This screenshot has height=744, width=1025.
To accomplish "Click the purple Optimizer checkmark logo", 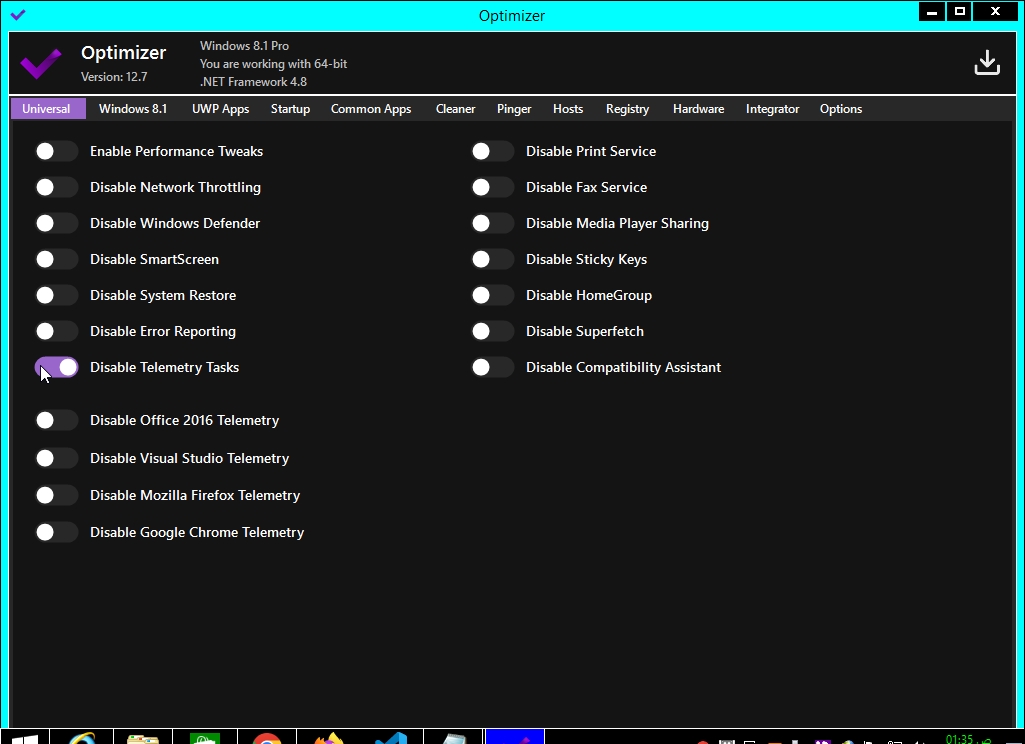I will click(40, 62).
